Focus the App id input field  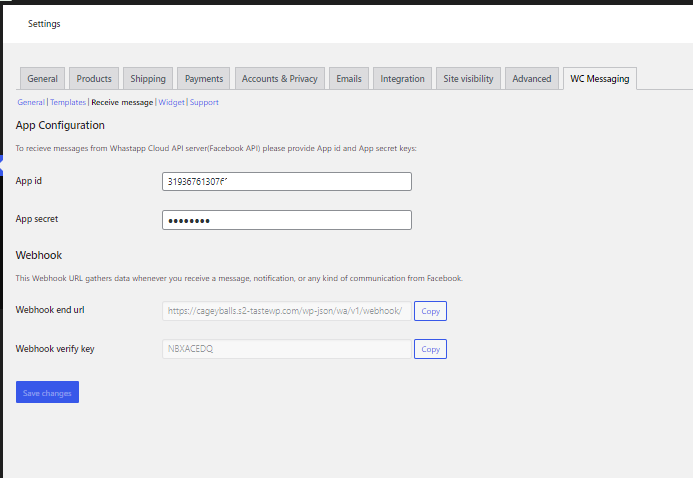click(287, 182)
